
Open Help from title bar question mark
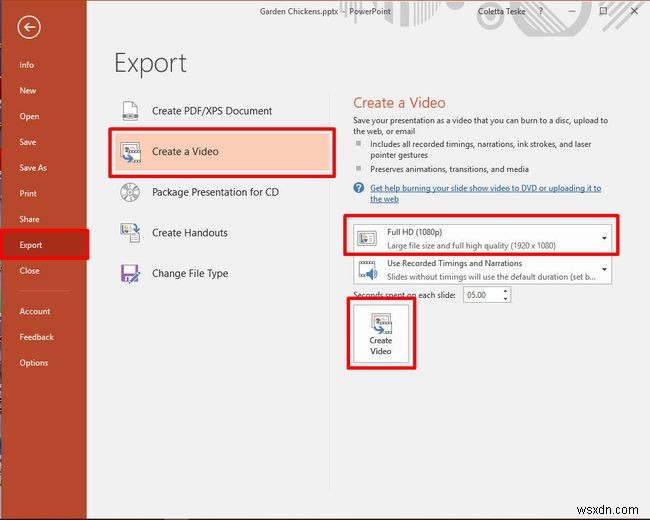point(541,11)
